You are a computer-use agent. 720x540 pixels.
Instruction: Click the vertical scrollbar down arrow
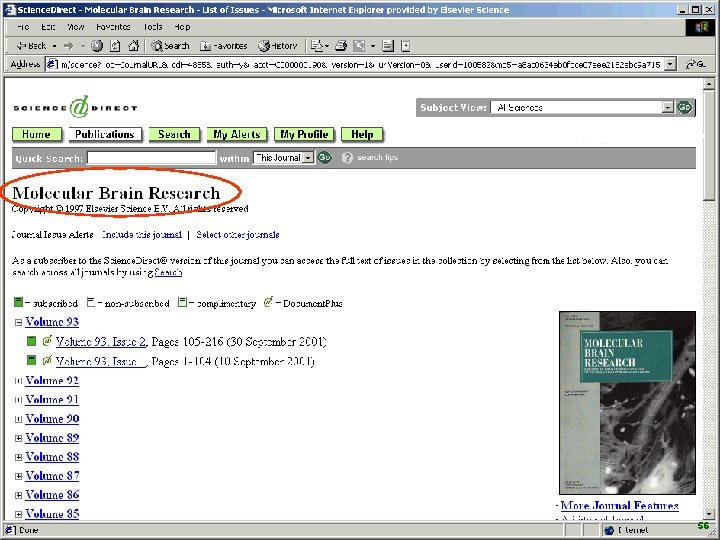pos(709,514)
